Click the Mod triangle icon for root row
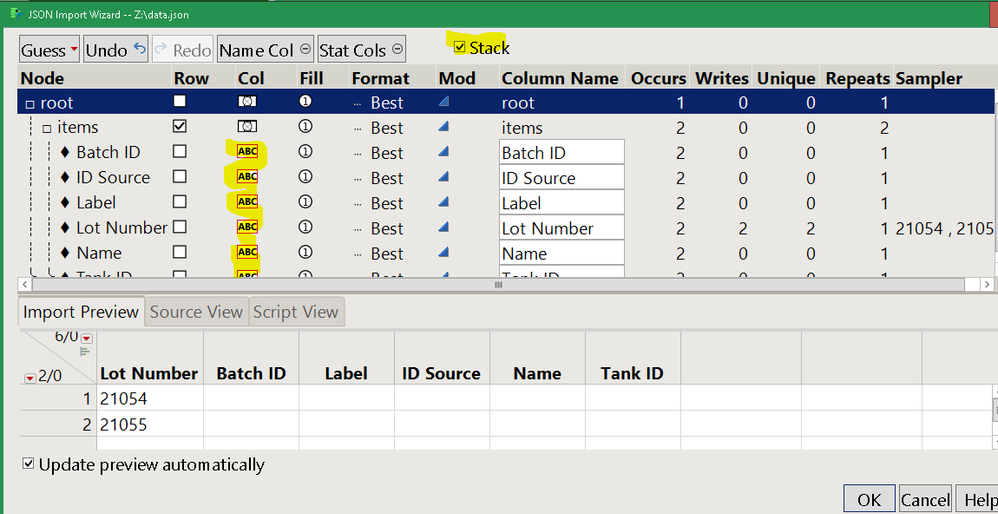998x514 pixels. (x=444, y=102)
